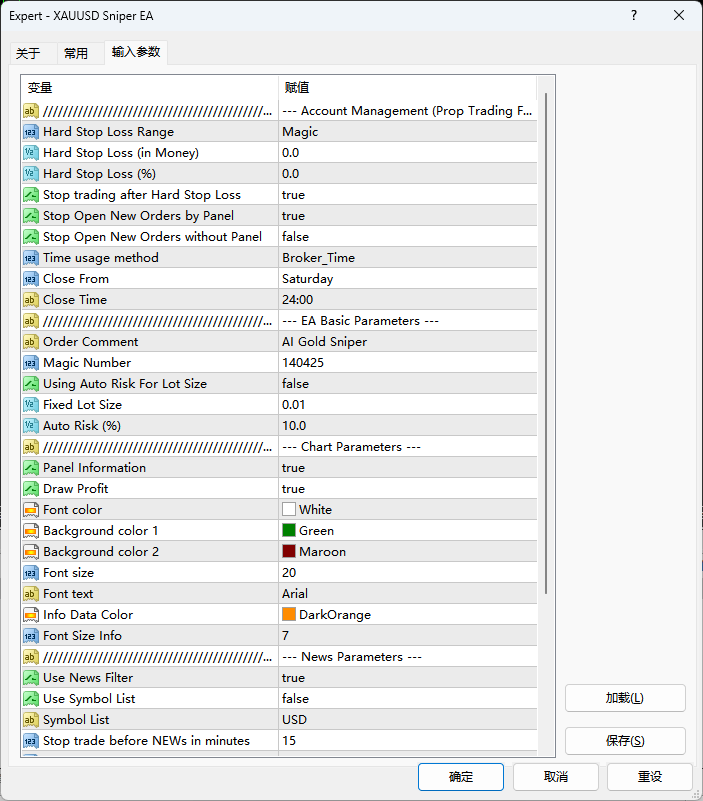Click the 加载(L) button
The height and width of the screenshot is (801, 703).
click(x=625, y=698)
